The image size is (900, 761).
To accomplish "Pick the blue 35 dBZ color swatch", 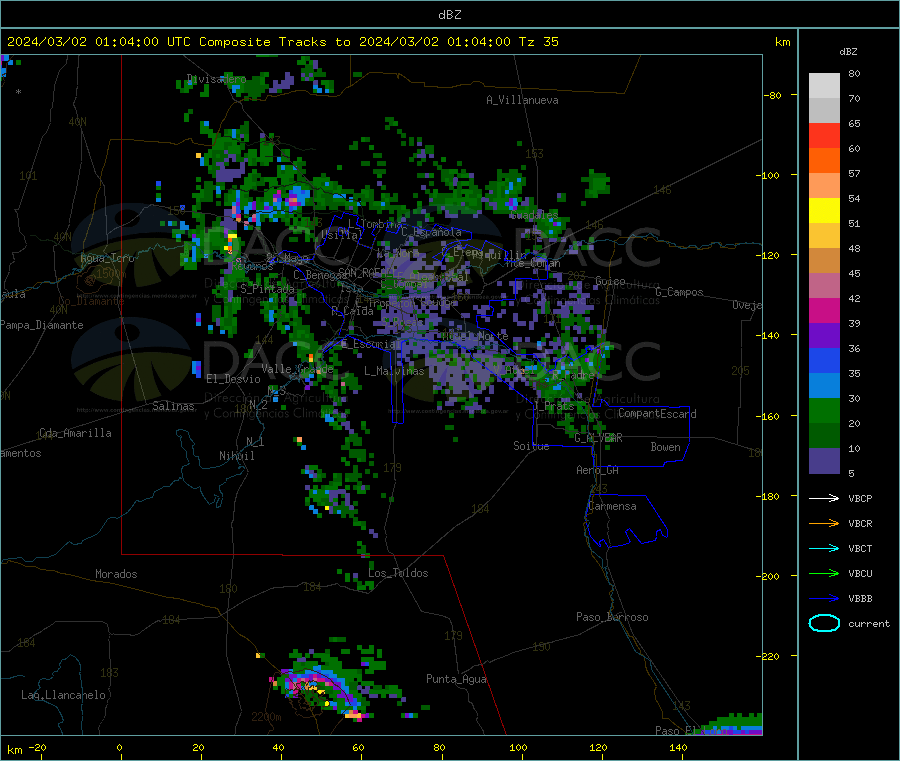I will click(824, 360).
